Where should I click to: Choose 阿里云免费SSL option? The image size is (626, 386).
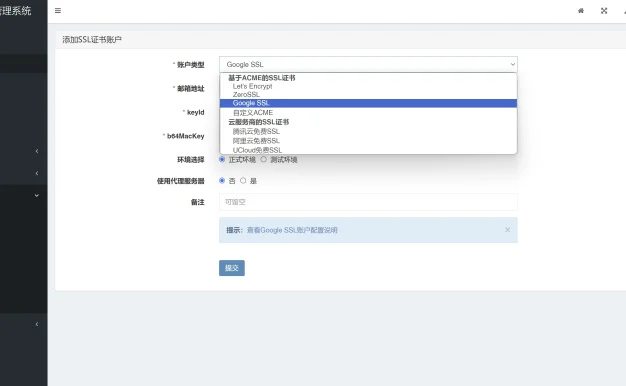[x=368, y=141]
